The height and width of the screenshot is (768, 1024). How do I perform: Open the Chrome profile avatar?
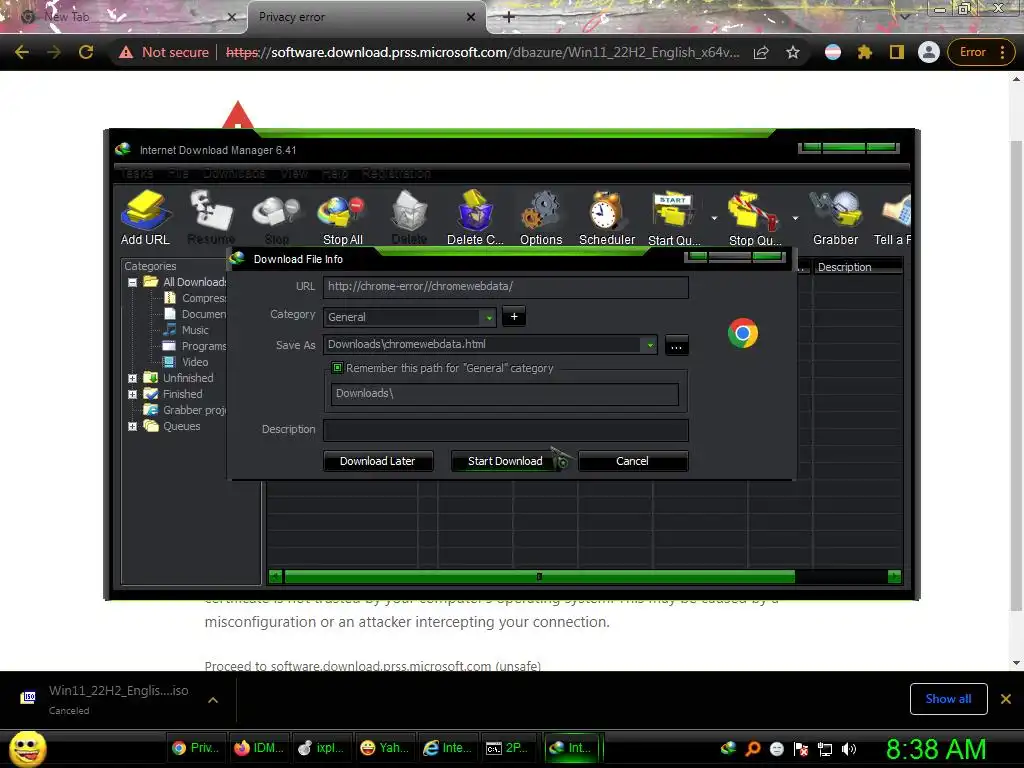coord(929,52)
